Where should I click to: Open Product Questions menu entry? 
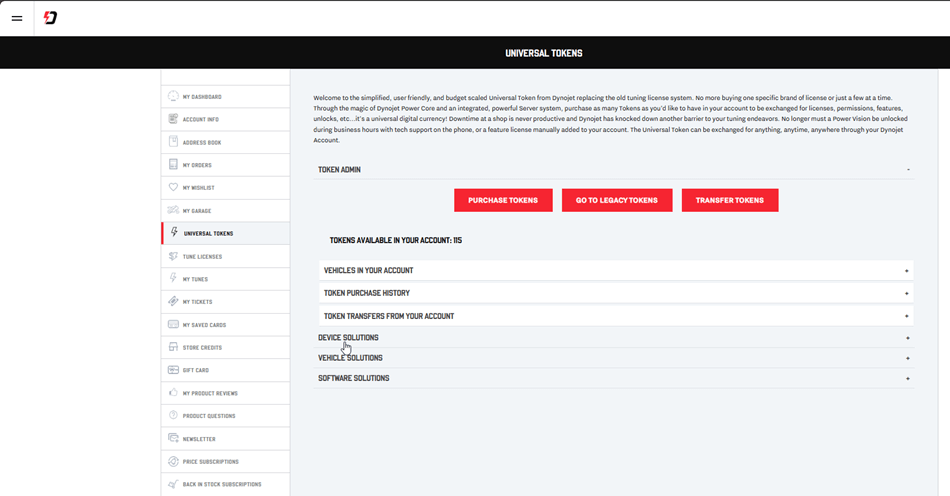225,416
